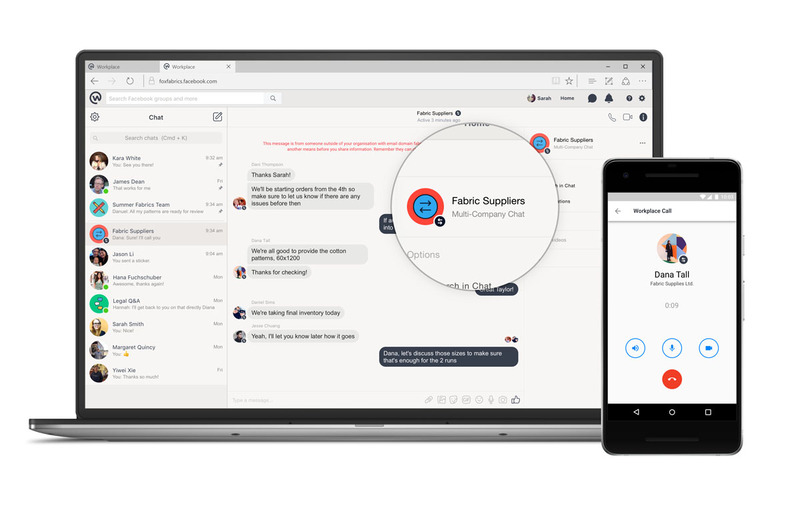The image size is (800, 506).
Task: Close the active Workplace tab
Action: (x=229, y=66)
